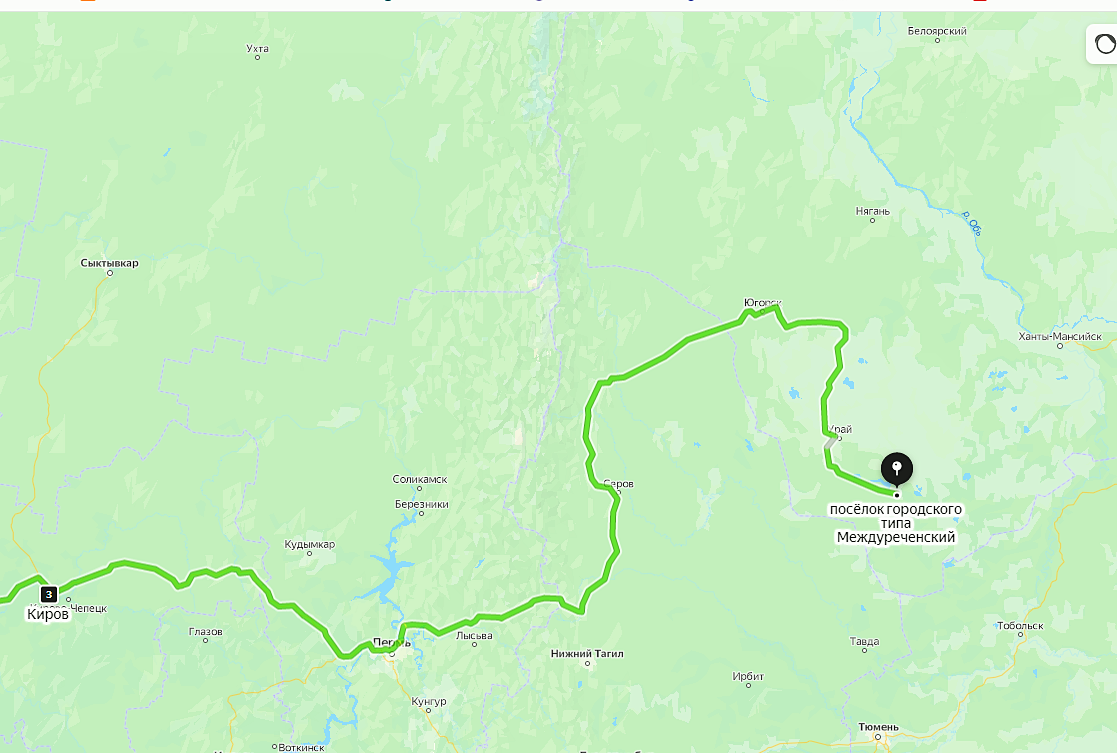The height and width of the screenshot is (753, 1117).
Task: Select the Кудымкар town label
Action: pos(309,544)
